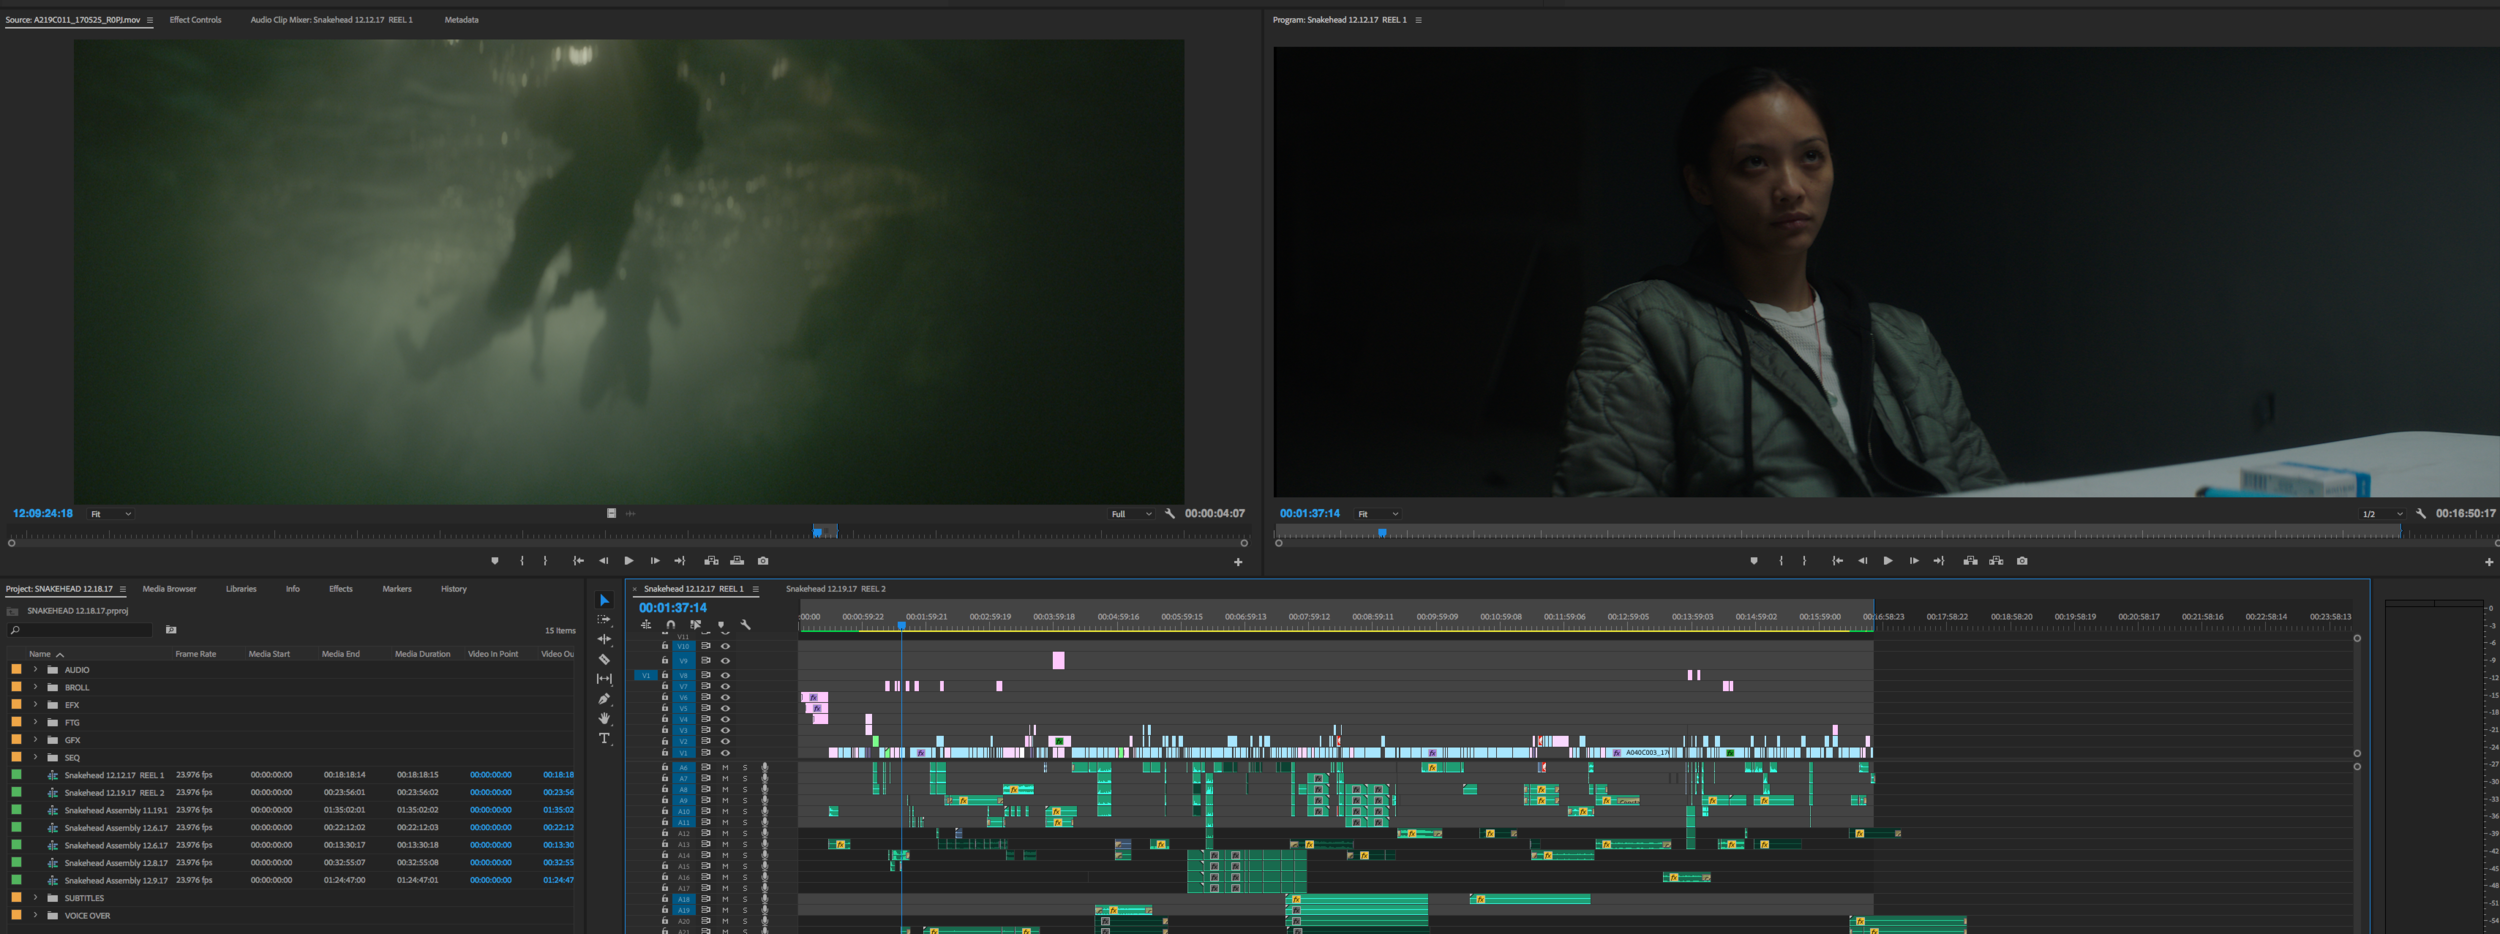Click Program monitor playhead on scrub bar
The width and height of the screenshot is (2500, 934).
pos(1382,532)
